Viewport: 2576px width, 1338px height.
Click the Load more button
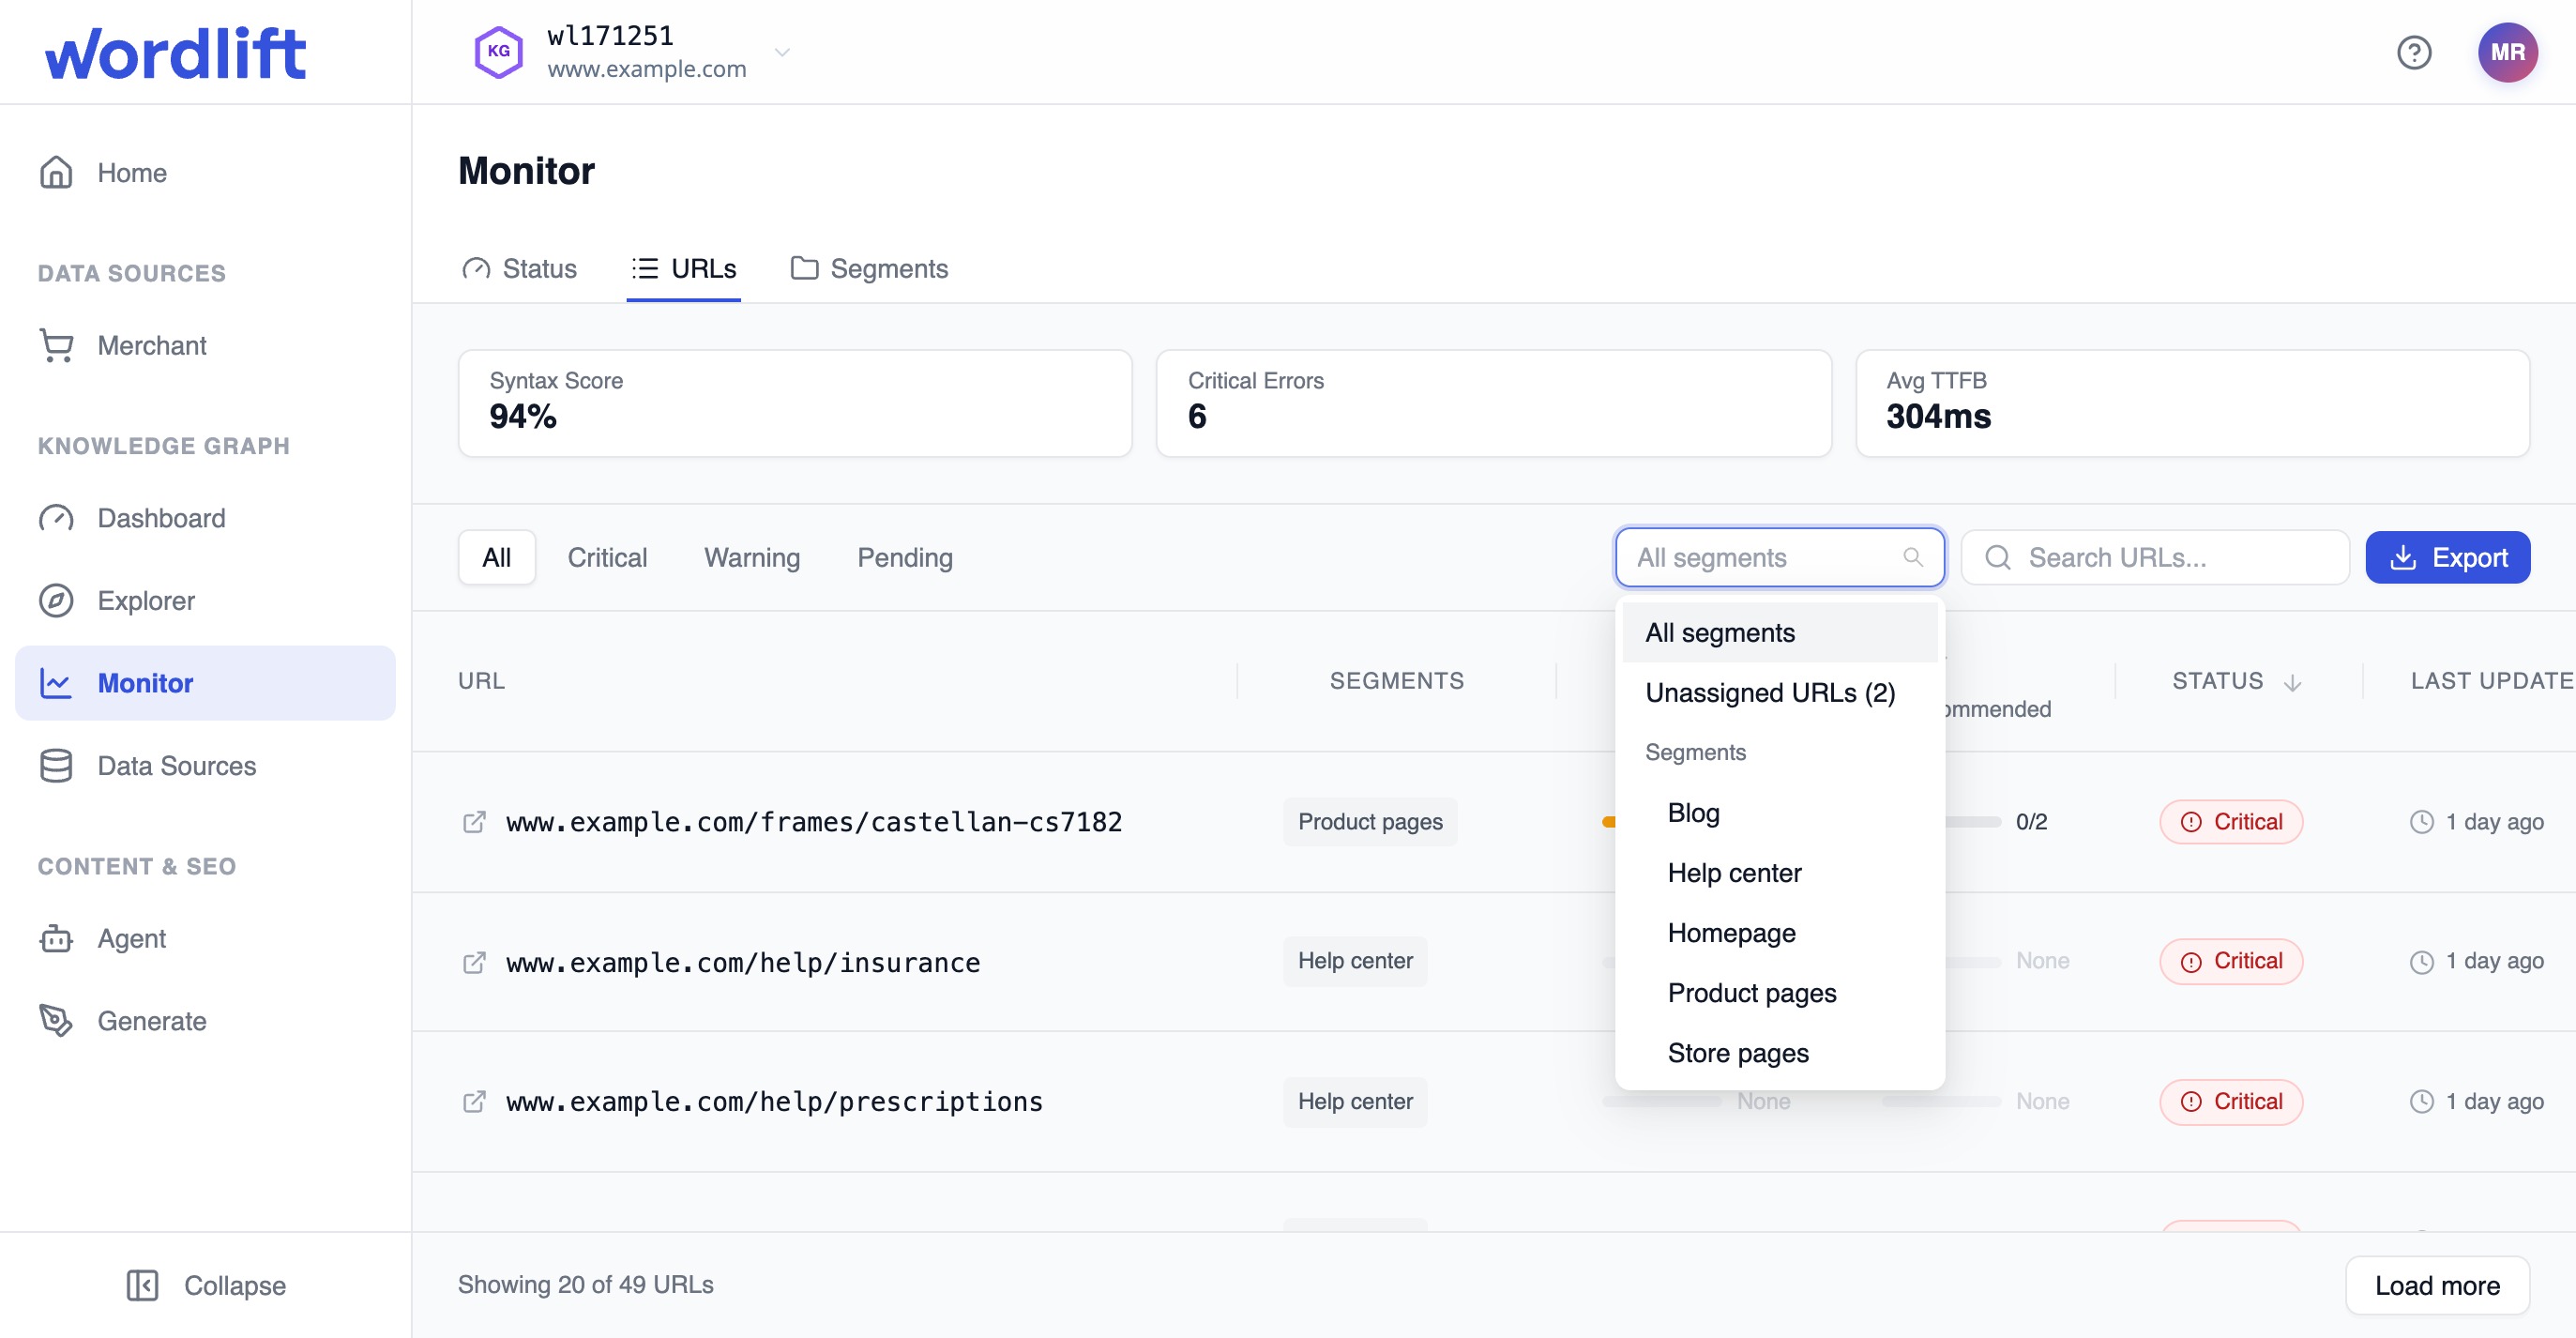2436,1285
